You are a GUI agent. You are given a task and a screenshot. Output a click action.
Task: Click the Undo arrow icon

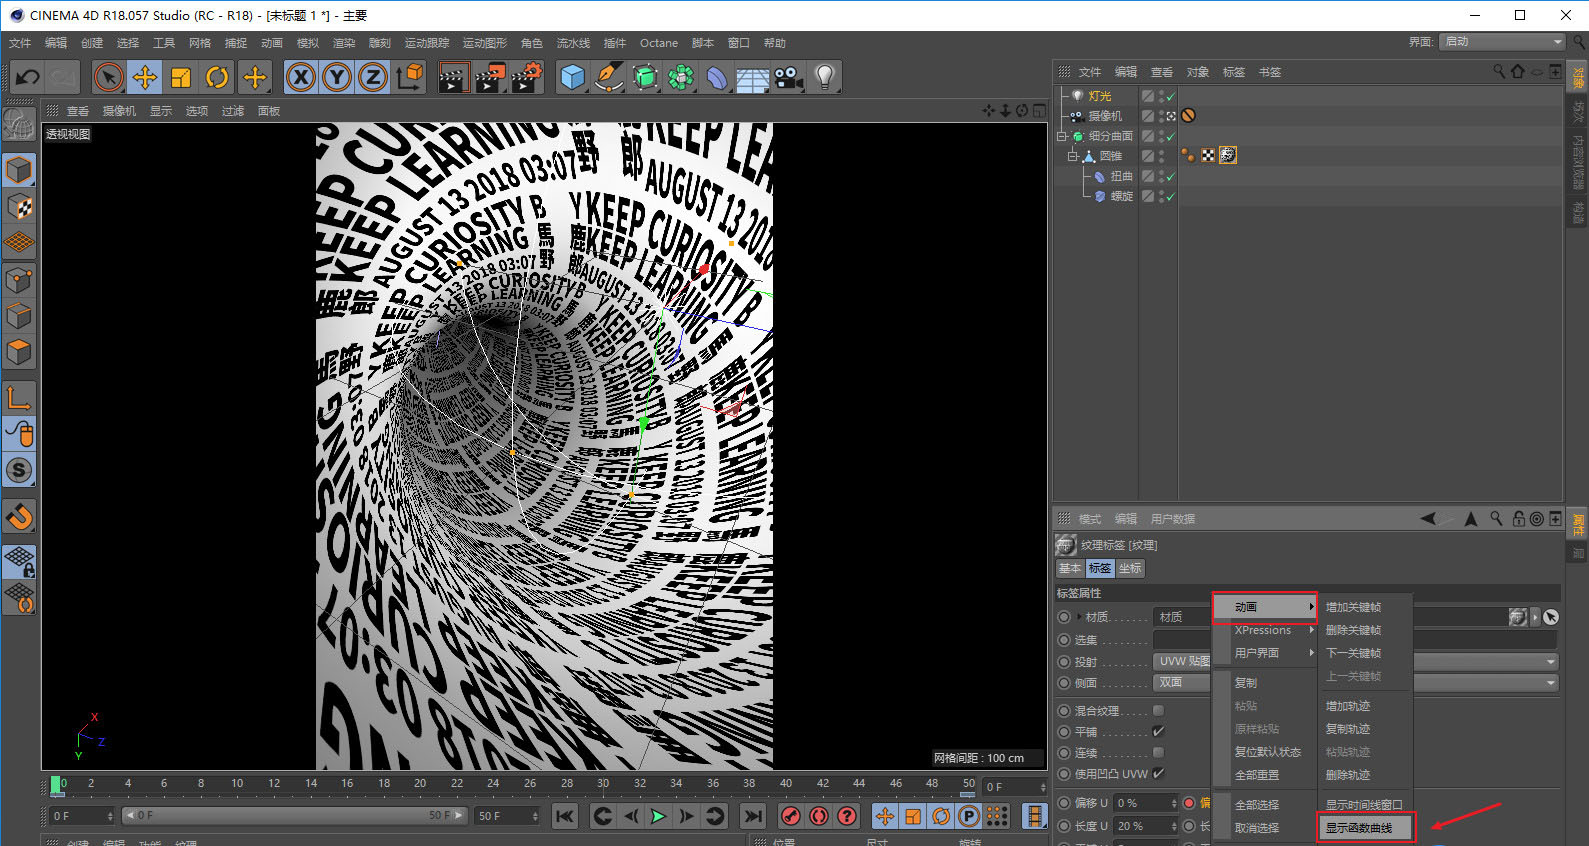coord(28,77)
